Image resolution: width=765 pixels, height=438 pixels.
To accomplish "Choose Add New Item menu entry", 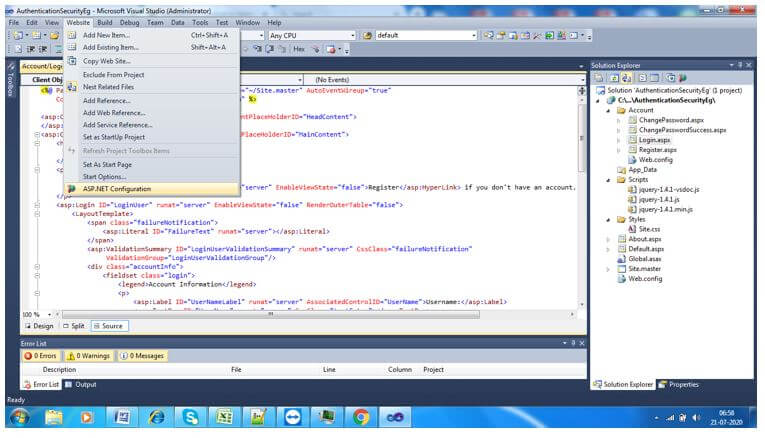I will (x=151, y=35).
